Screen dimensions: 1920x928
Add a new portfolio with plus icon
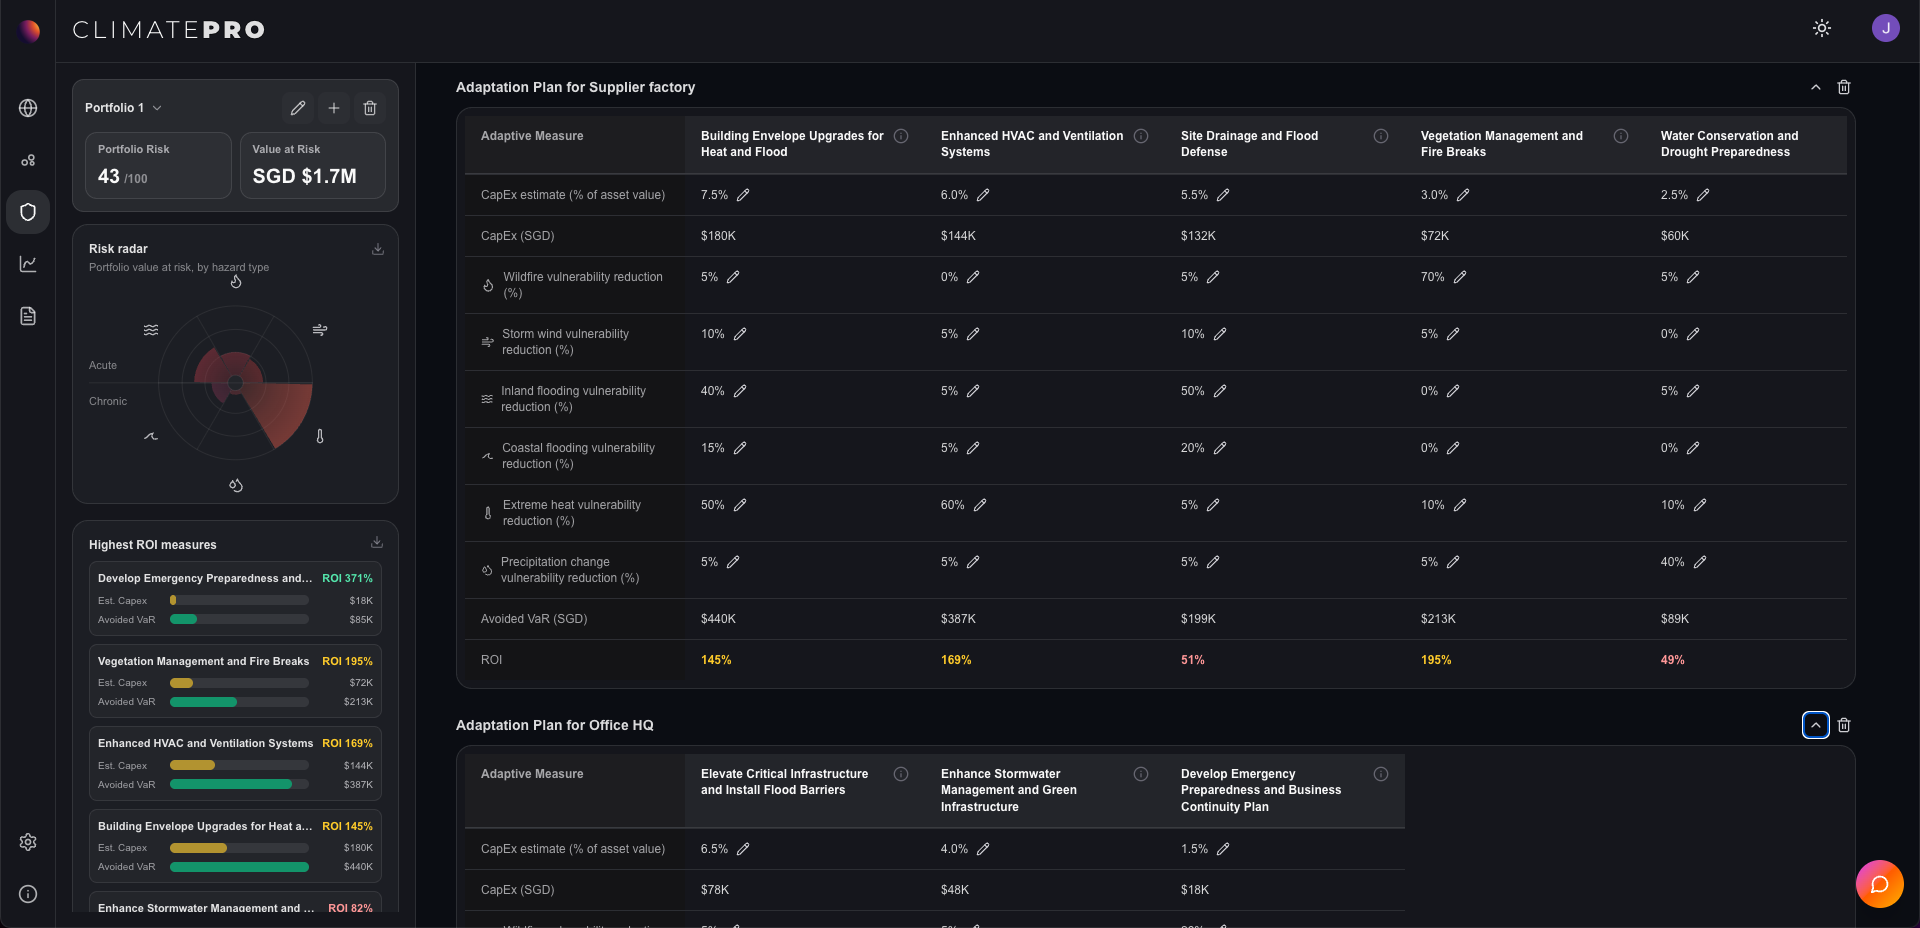click(334, 108)
